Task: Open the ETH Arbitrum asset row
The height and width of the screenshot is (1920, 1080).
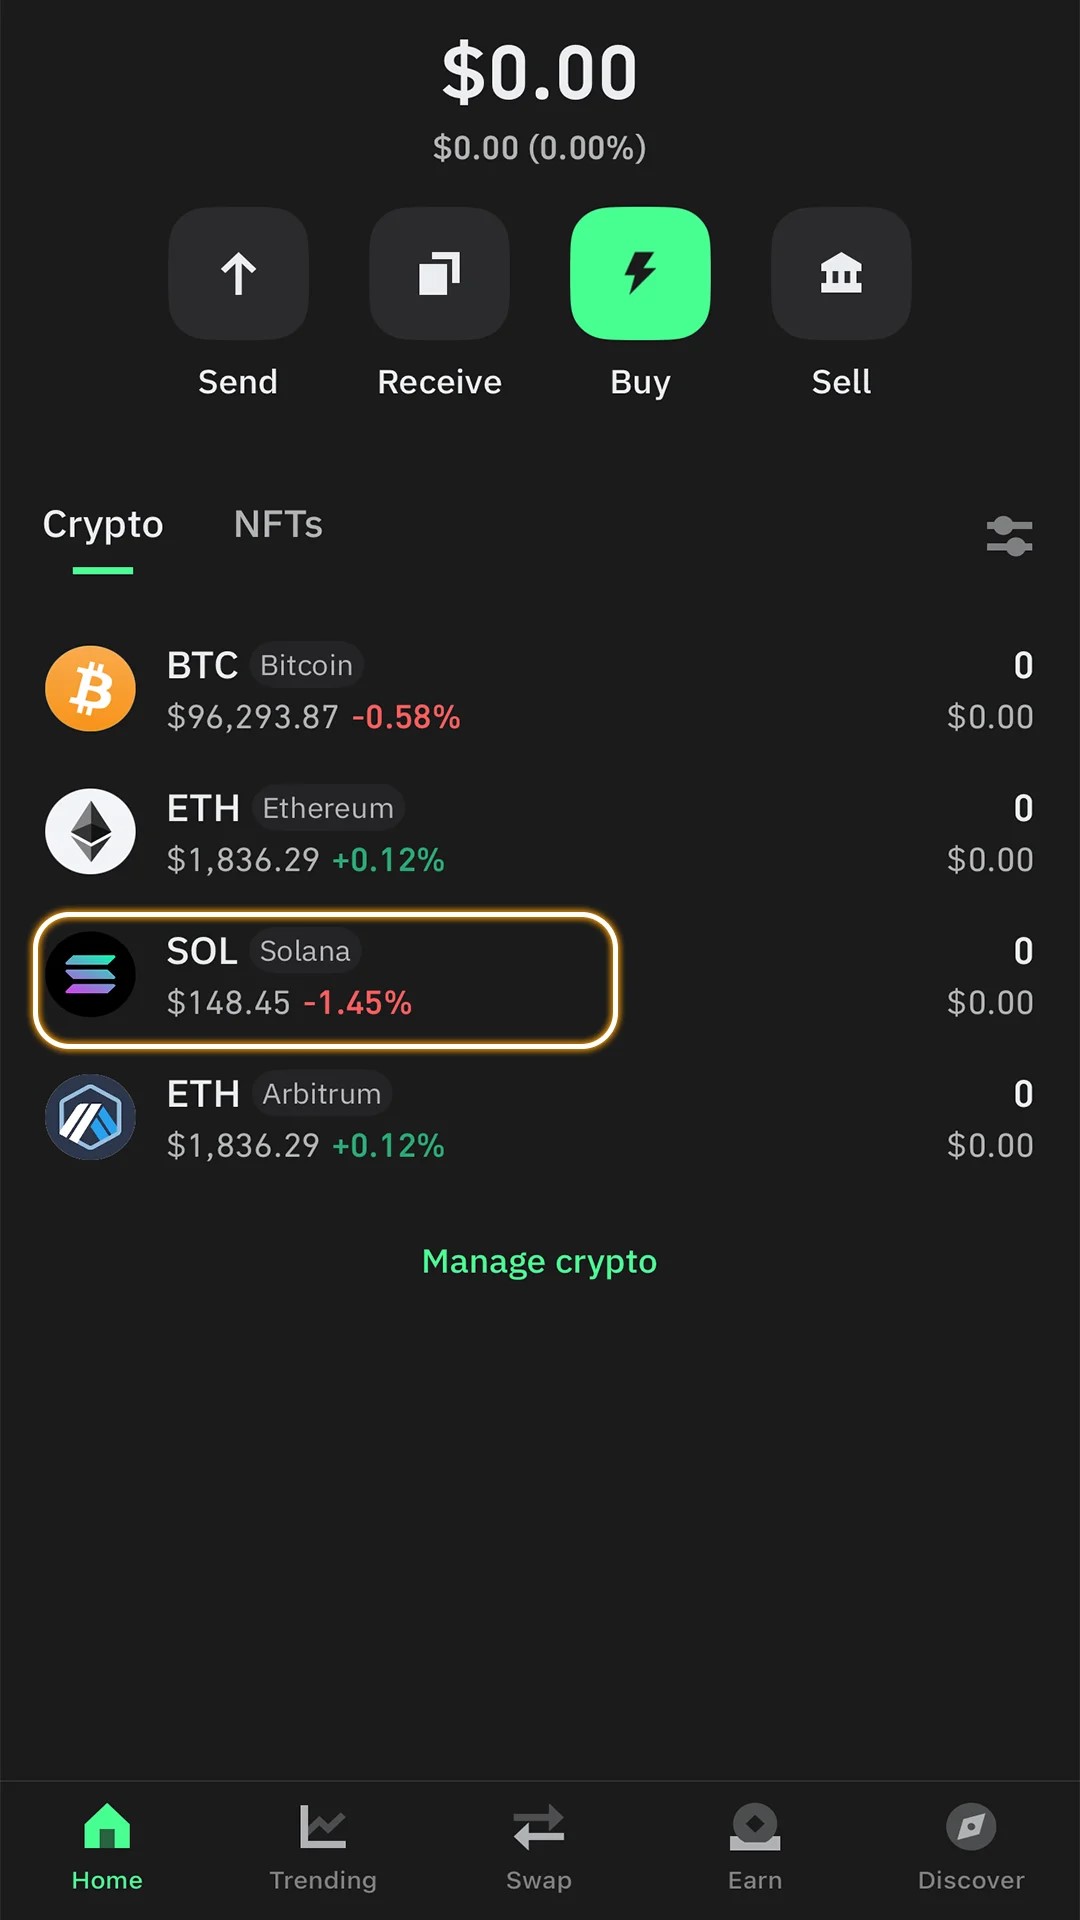Action: (540, 1119)
